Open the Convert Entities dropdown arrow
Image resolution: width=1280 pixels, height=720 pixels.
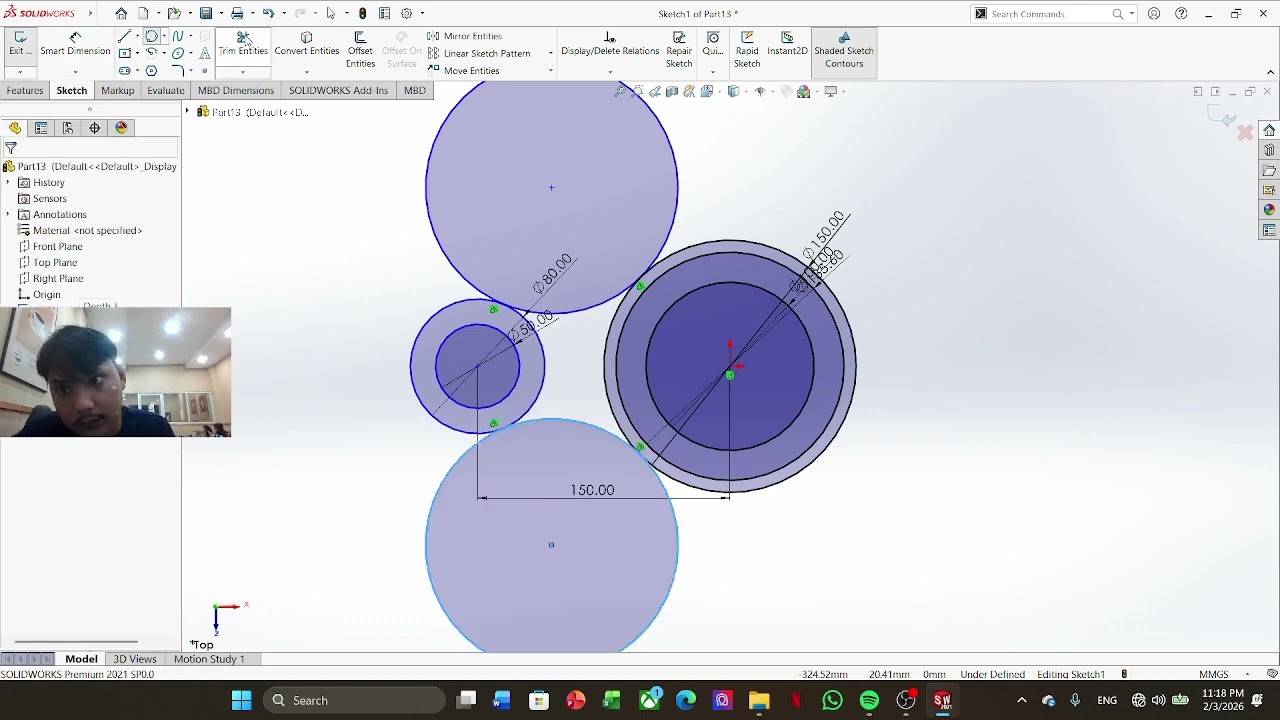pos(307,71)
